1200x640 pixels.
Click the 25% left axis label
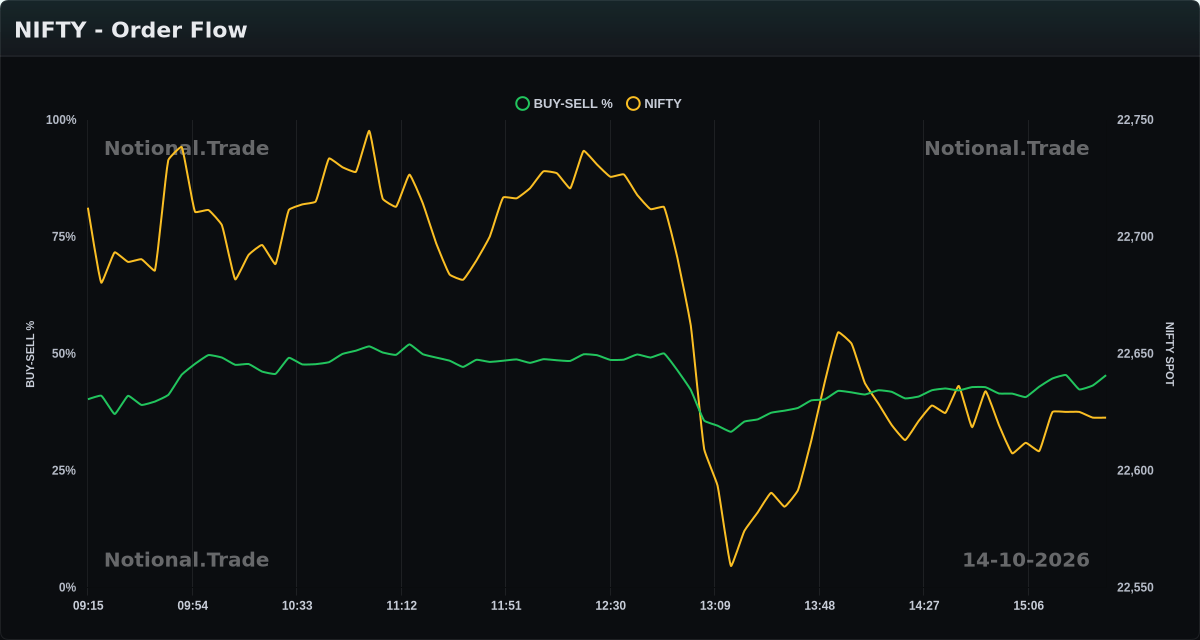tap(64, 471)
